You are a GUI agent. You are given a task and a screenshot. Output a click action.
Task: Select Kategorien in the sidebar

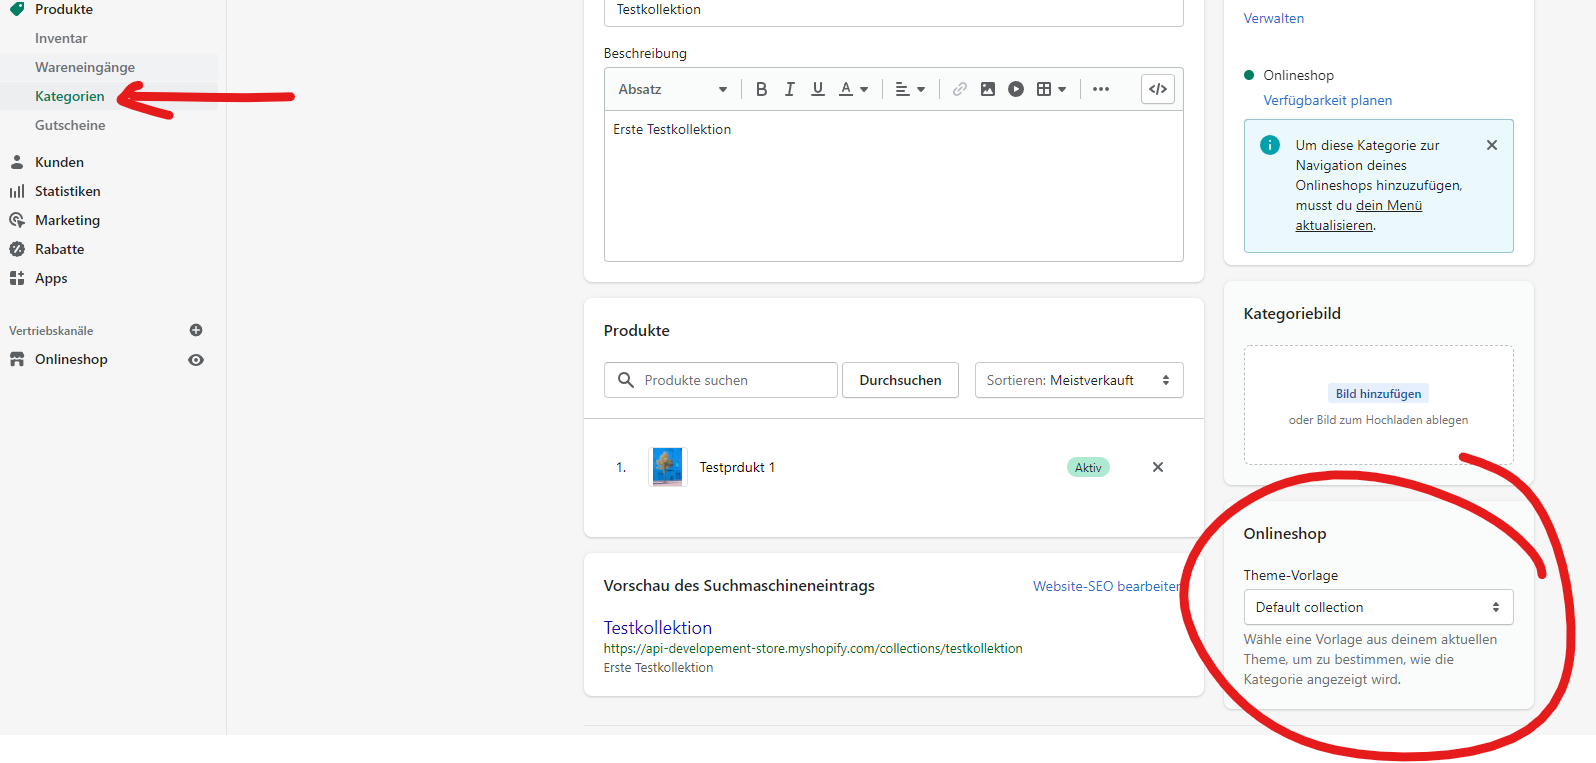70,96
